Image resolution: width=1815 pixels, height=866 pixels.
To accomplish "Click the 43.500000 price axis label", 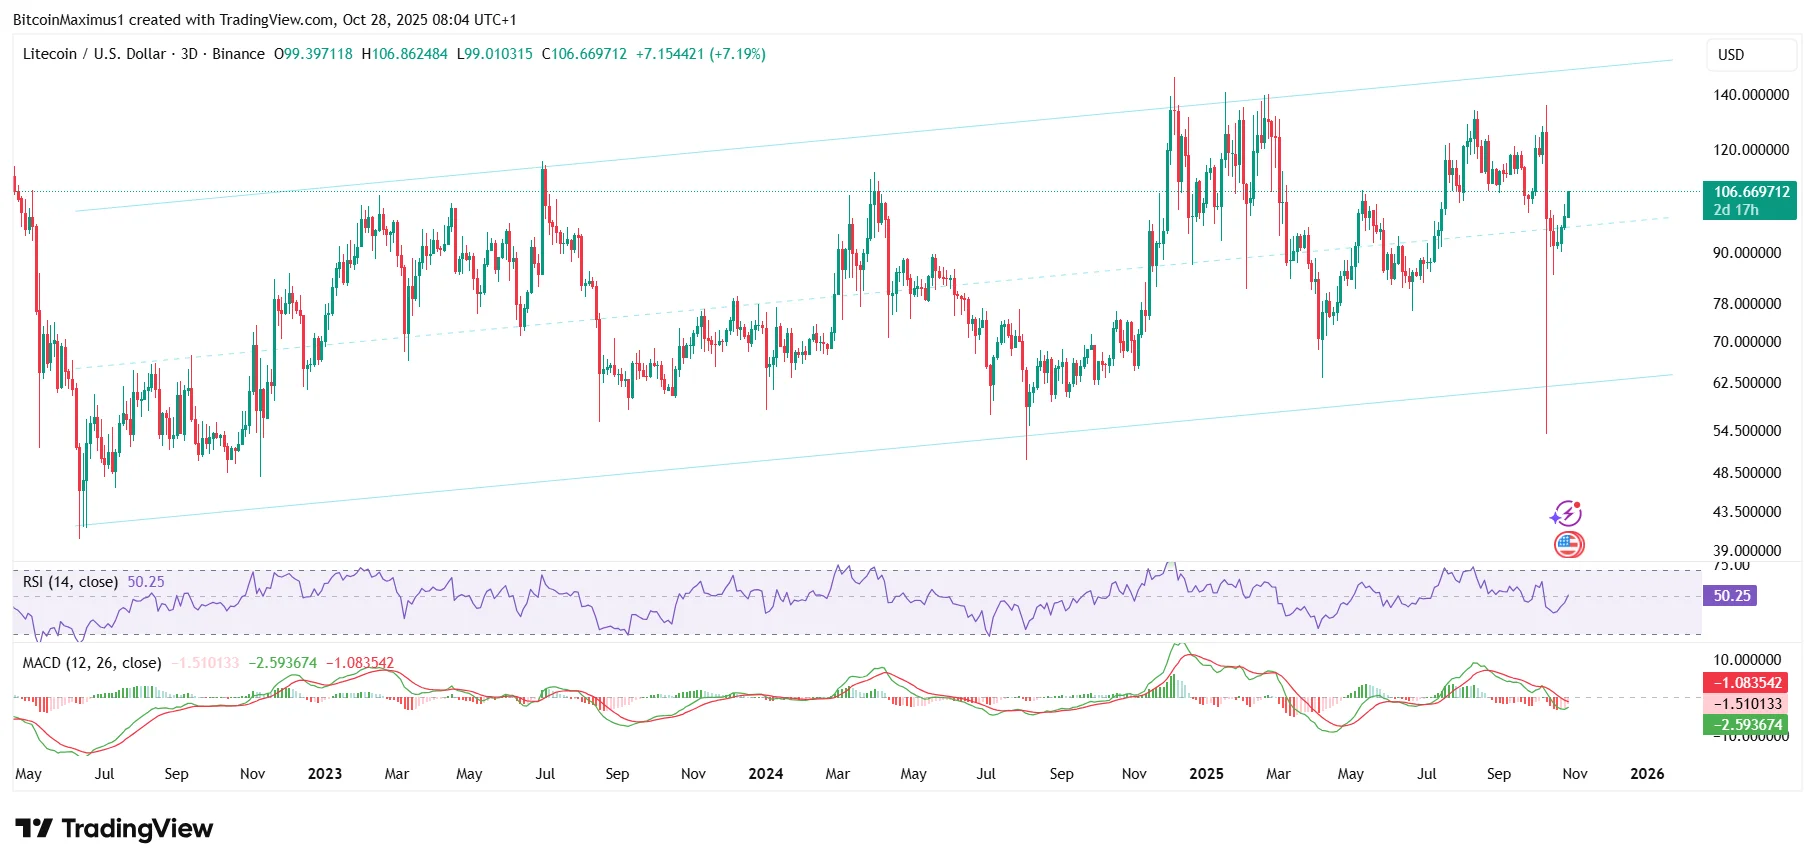I will [1747, 512].
